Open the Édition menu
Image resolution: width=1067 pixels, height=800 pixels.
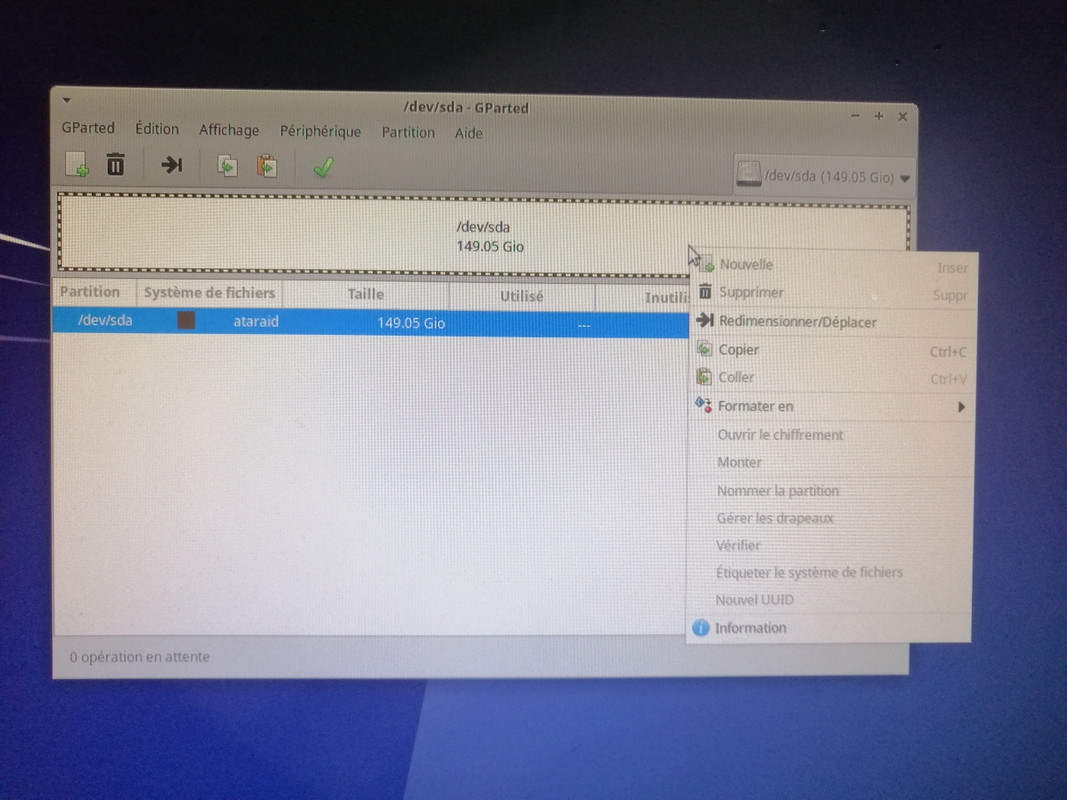(x=157, y=129)
